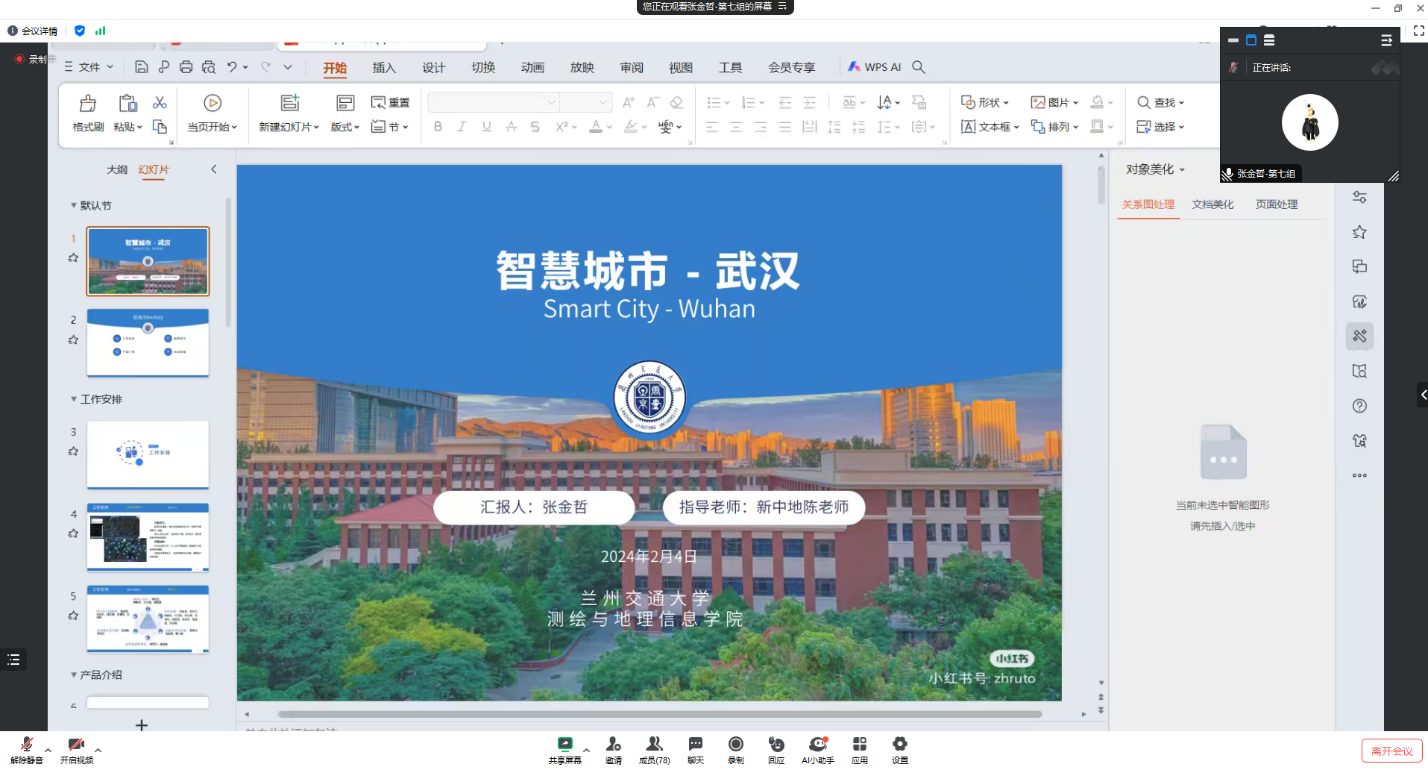The height and width of the screenshot is (770, 1428).
Task: Click the Print icon in quick toolbar
Action: click(185, 67)
